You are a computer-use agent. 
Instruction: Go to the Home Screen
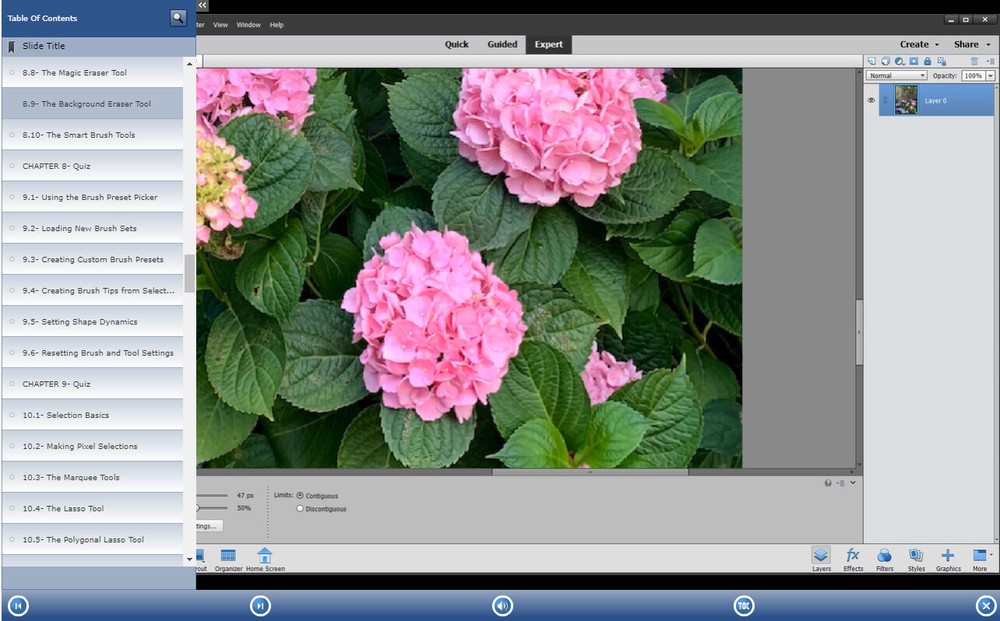pos(263,558)
